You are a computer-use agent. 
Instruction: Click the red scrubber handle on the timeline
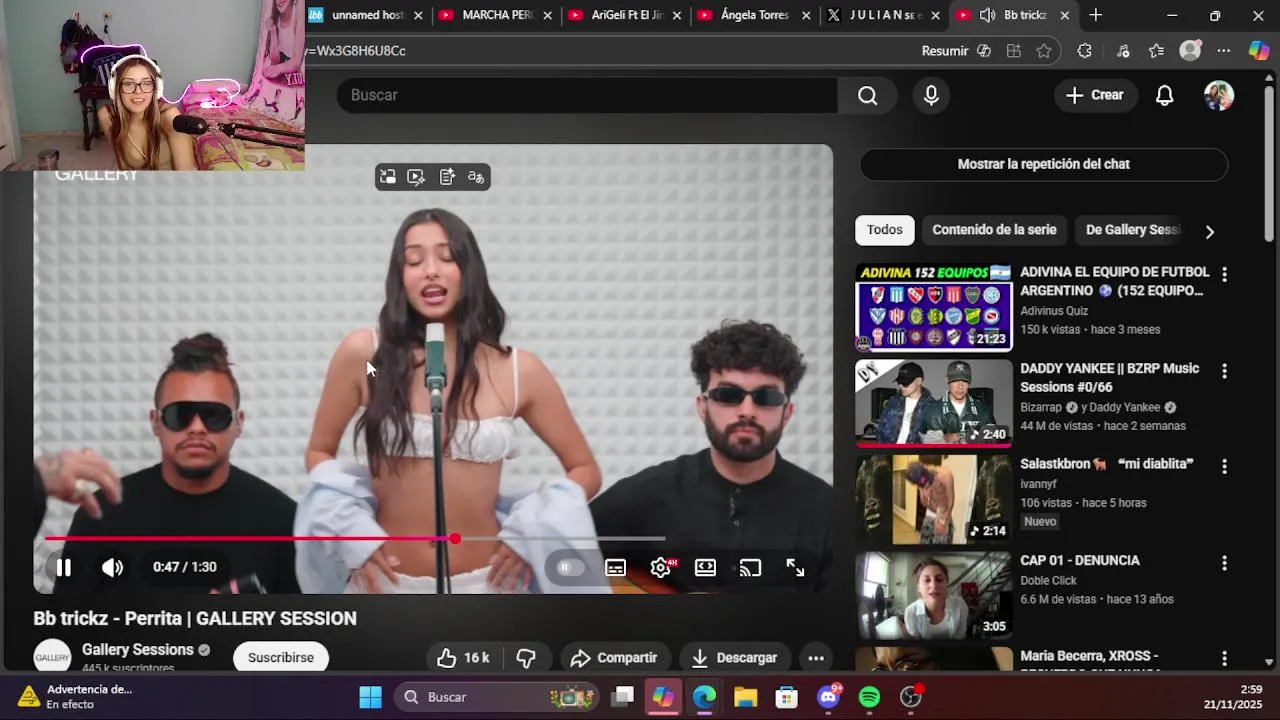coord(455,539)
